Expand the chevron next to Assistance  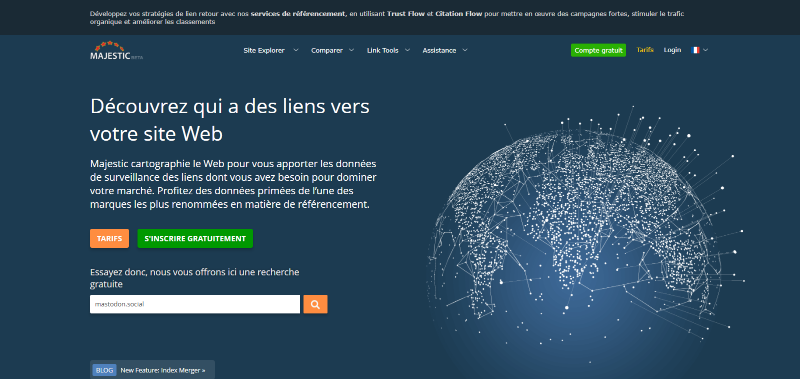point(465,50)
